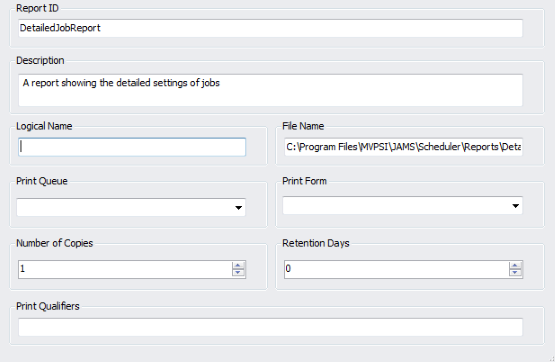Click into the Description text box
The image size is (555, 362).
[270, 90]
